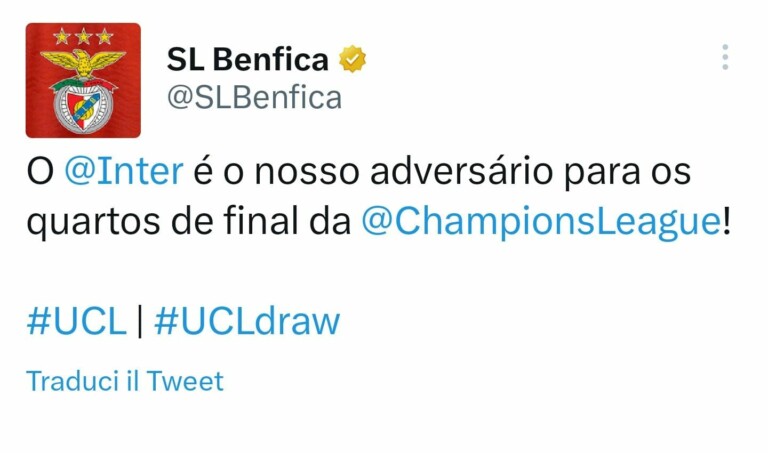Open the three-dot more options menu
768x453 pixels.
coord(725,57)
